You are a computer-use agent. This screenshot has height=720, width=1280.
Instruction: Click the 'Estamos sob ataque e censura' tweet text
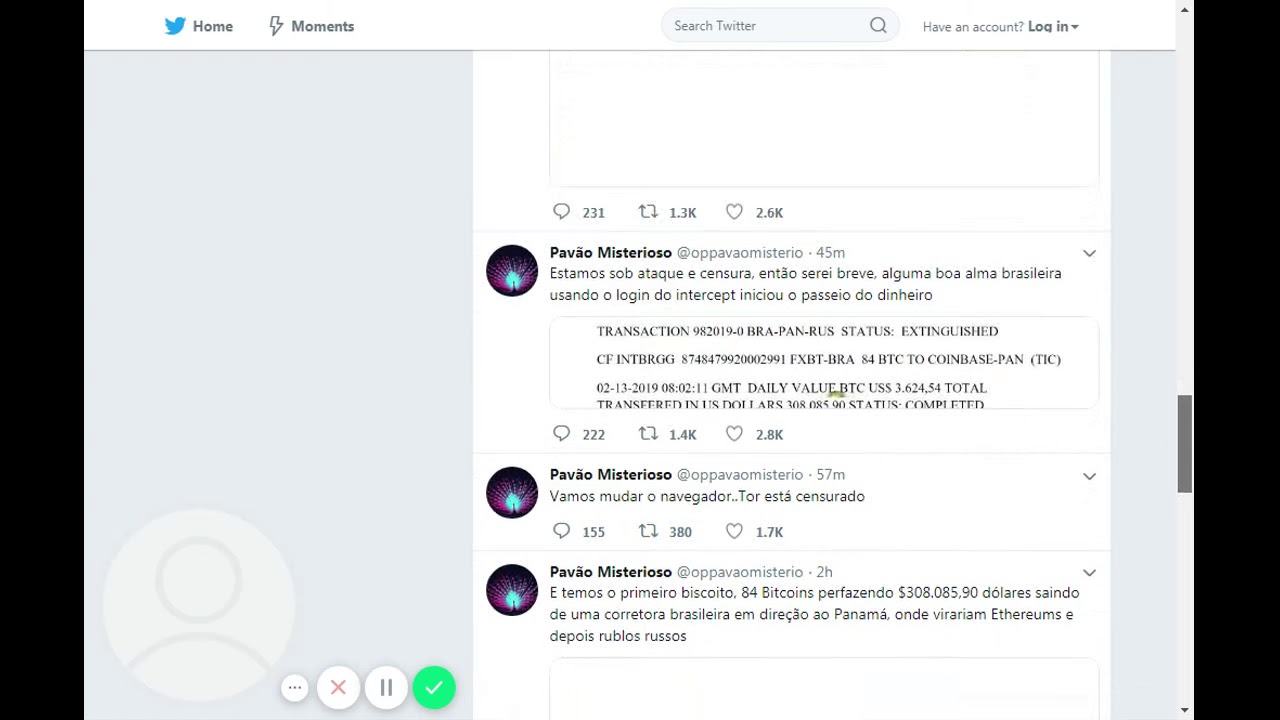[x=806, y=284]
